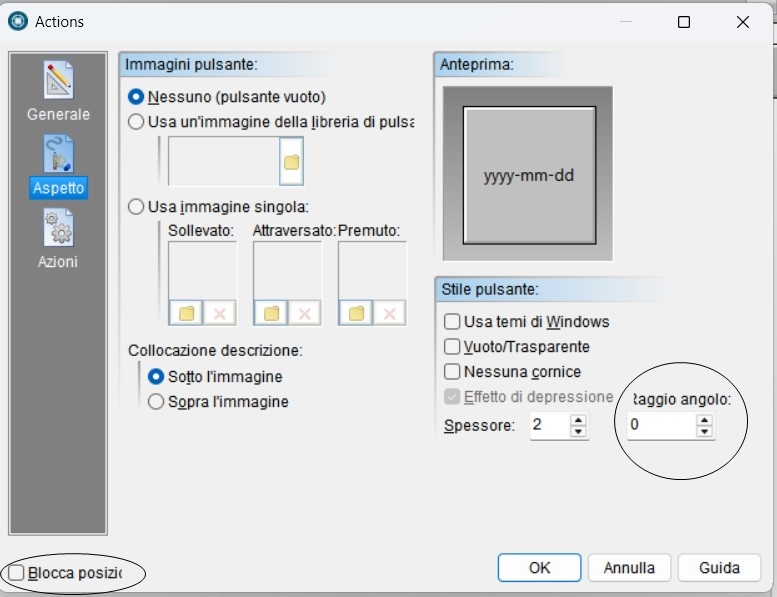Click the Actions dialog app icon
This screenshot has width=777, height=597.
coord(18,21)
